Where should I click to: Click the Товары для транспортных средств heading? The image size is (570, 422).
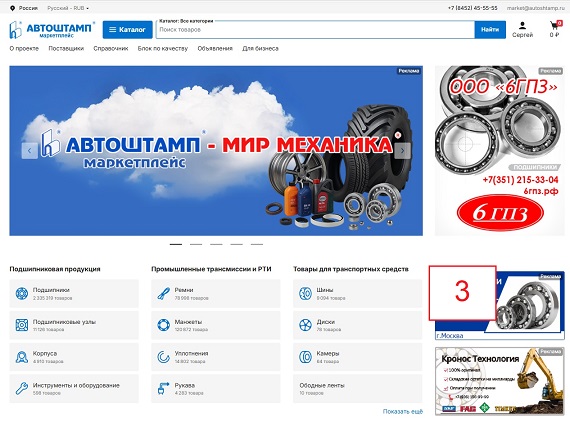[x=351, y=269]
